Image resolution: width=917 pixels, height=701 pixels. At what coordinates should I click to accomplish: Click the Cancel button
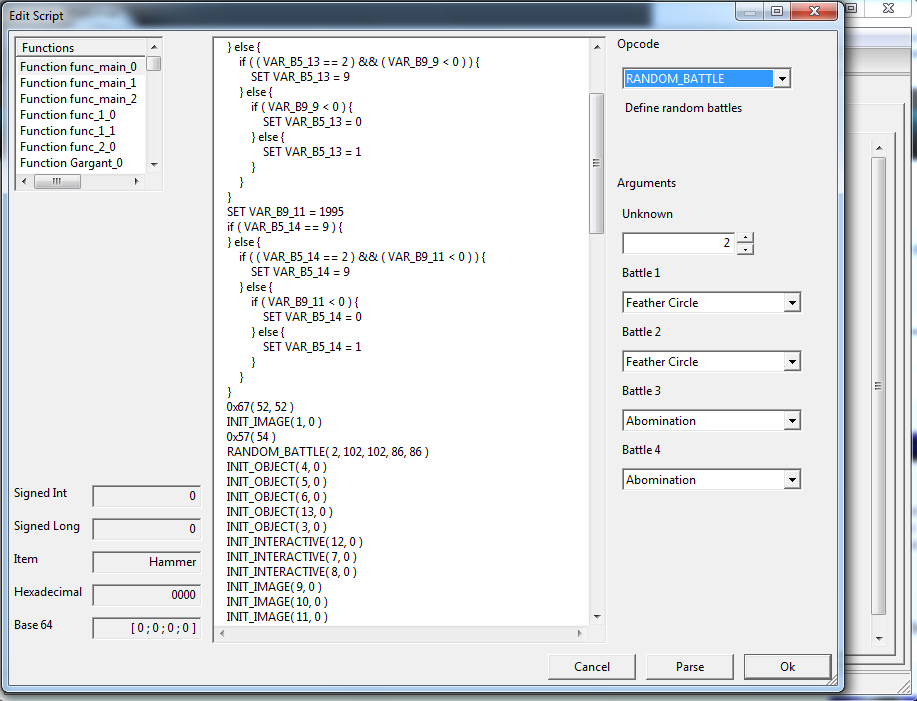(x=592, y=667)
